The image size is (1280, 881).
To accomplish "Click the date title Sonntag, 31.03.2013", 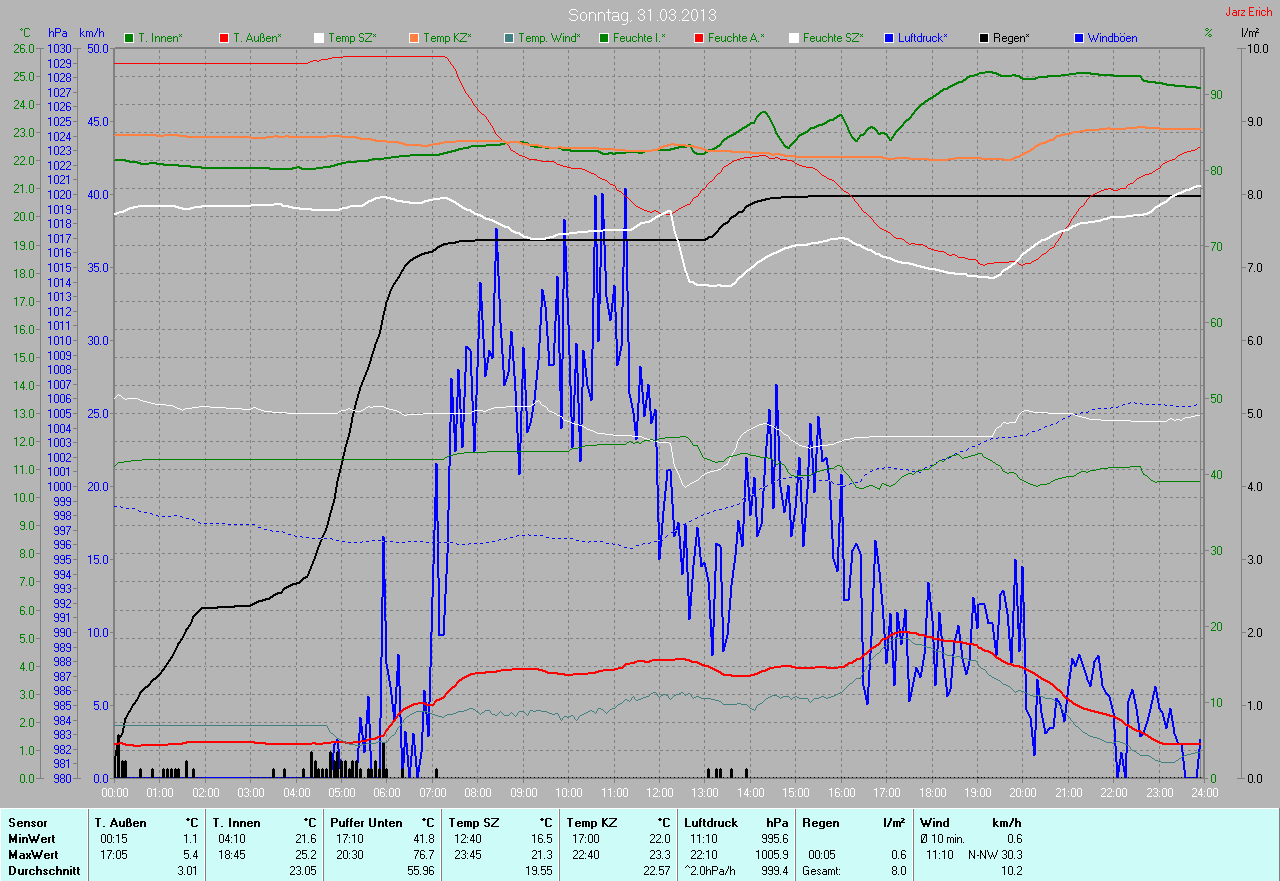I will pyautogui.click(x=642, y=15).
